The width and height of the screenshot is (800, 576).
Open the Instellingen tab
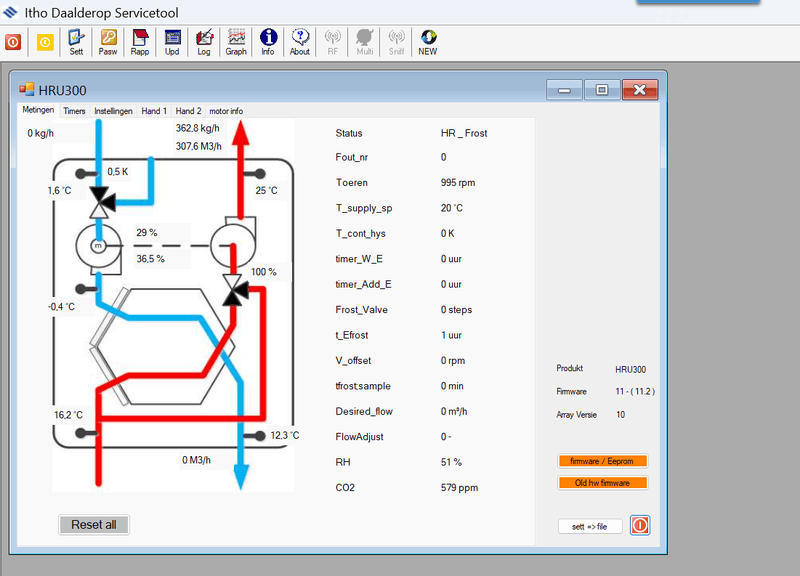pyautogui.click(x=113, y=111)
